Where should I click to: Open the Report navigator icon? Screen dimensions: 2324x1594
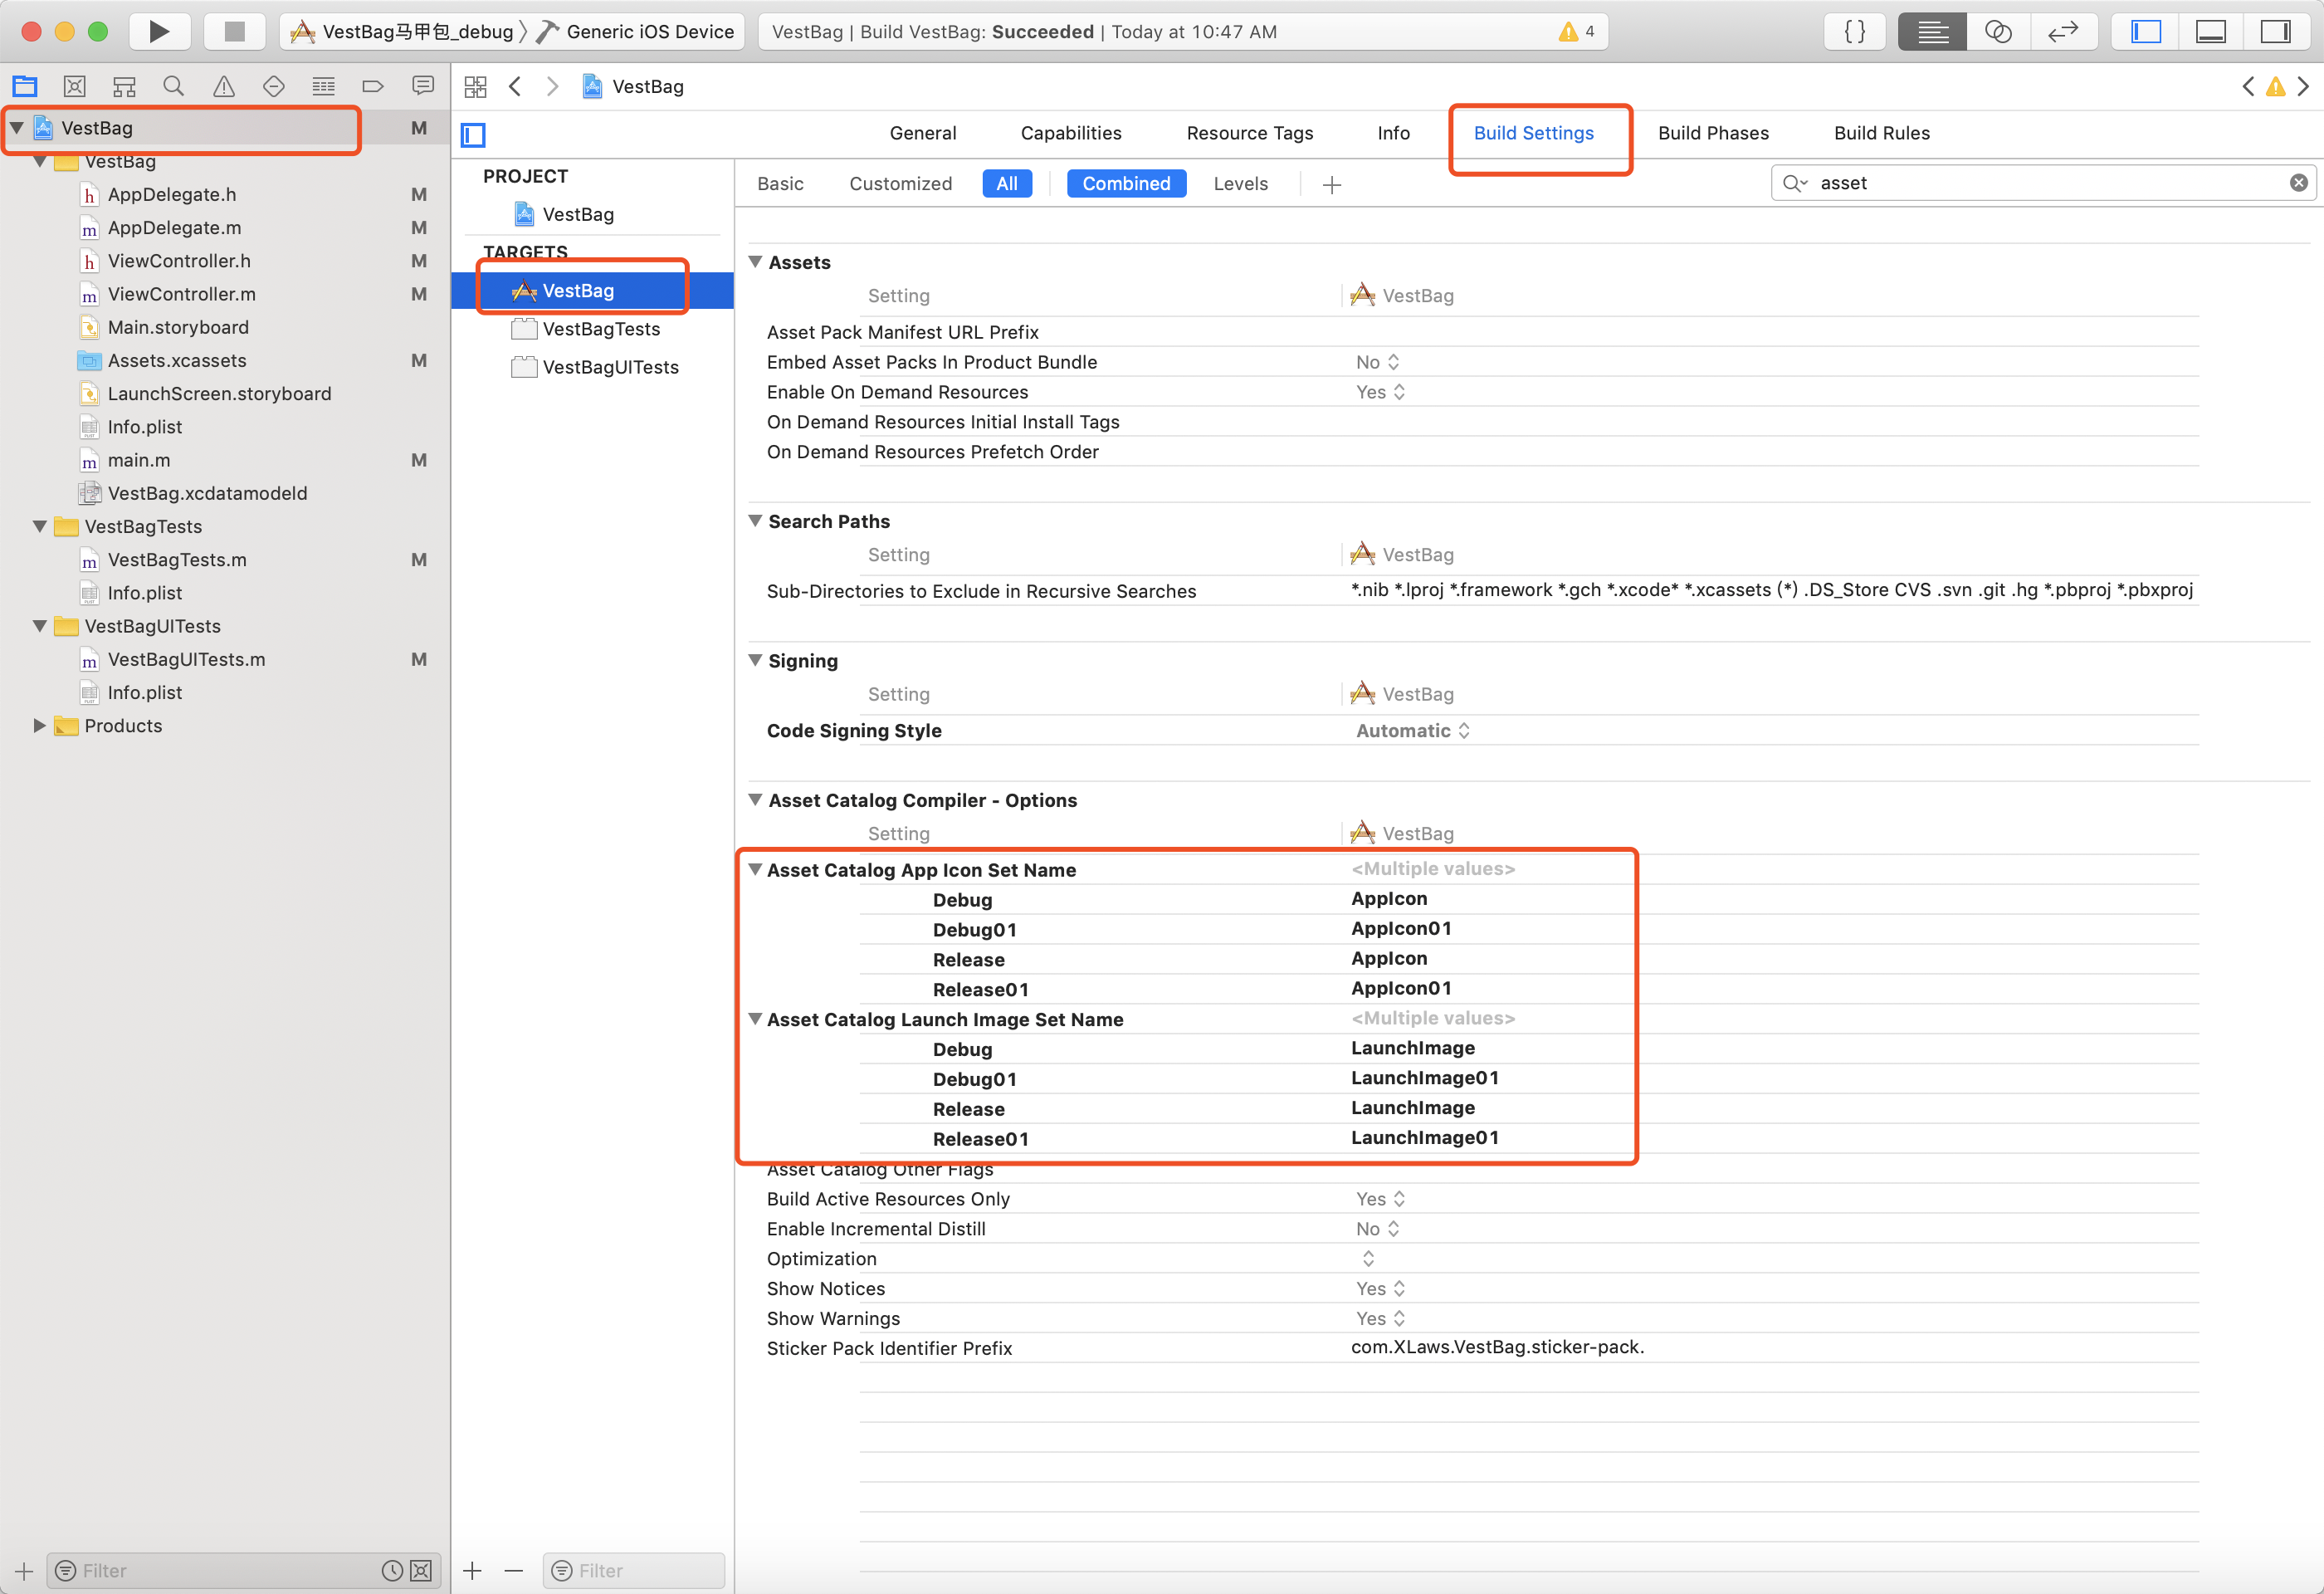pyautogui.click(x=423, y=87)
